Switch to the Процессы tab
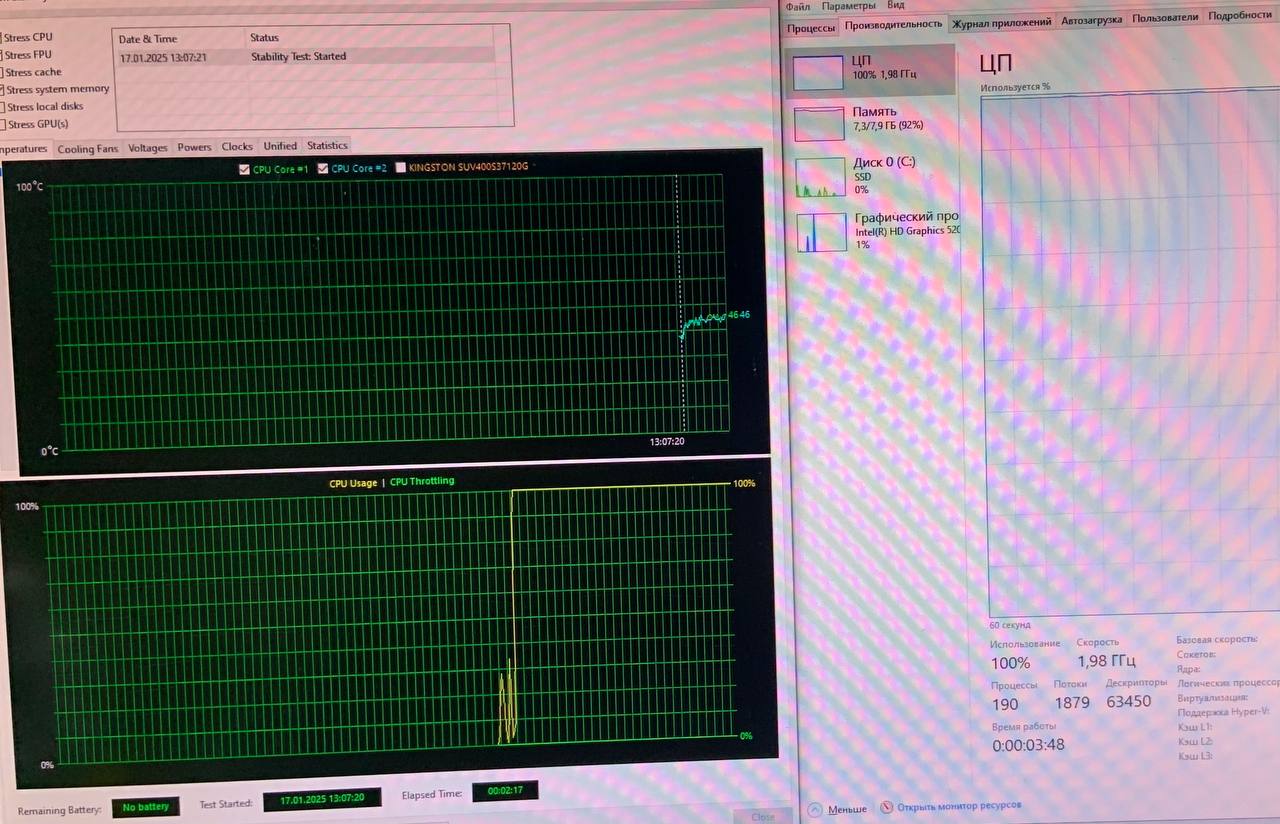Viewport: 1280px width, 824px height. click(811, 28)
